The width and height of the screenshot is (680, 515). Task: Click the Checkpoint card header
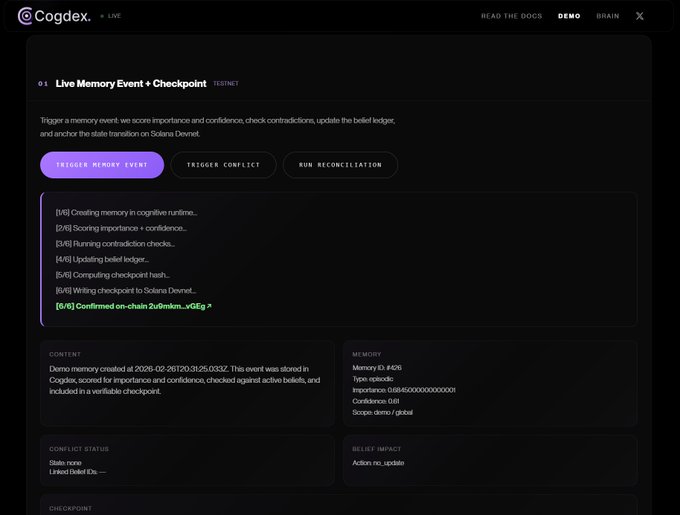pos(70,508)
